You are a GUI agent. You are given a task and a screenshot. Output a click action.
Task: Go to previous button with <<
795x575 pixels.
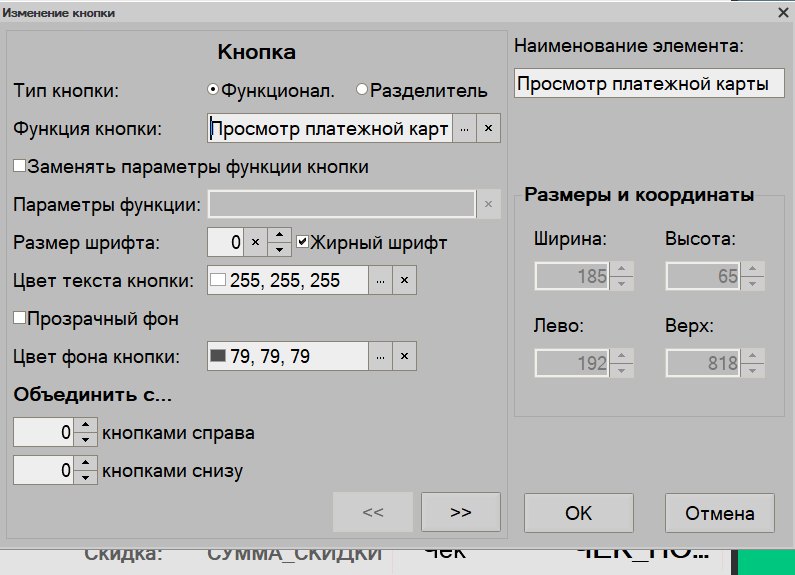click(x=373, y=512)
